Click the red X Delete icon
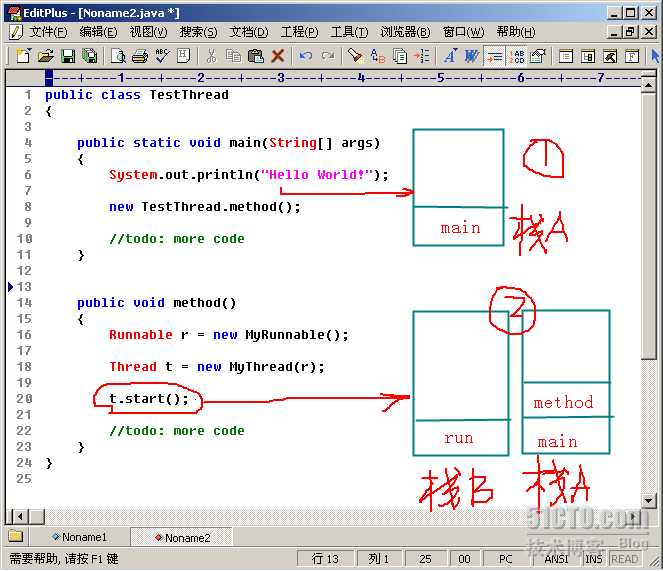This screenshot has width=663, height=571. click(278, 56)
